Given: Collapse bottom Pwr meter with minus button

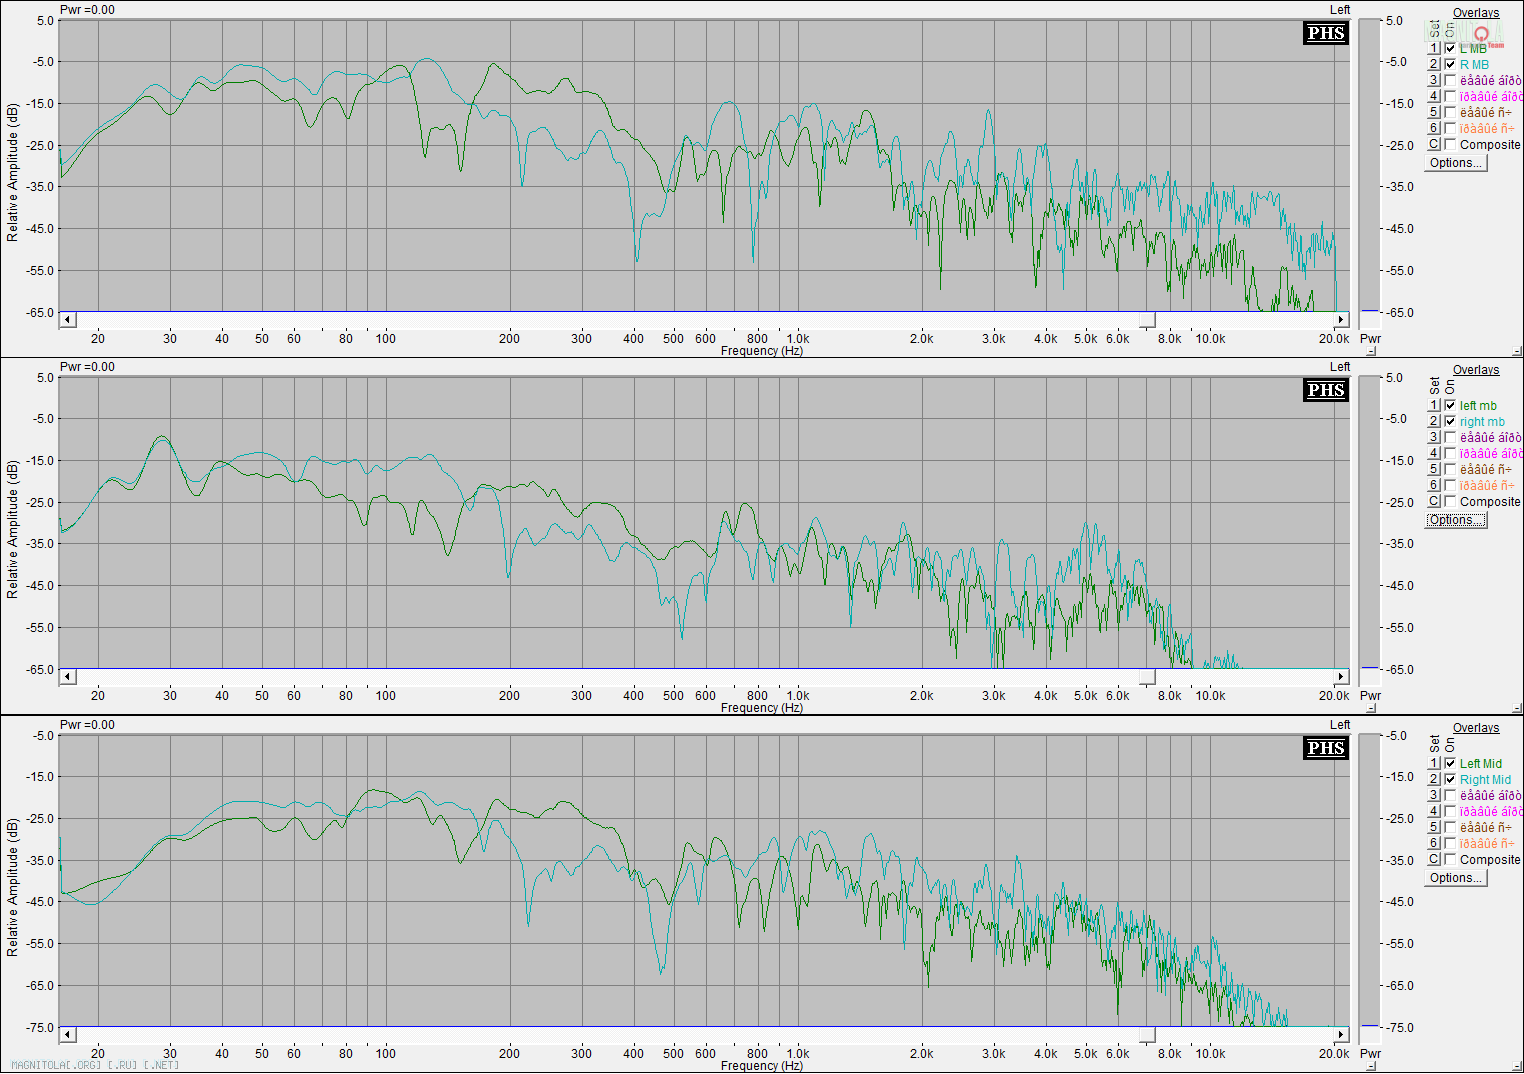Looking at the screenshot, I should (1371, 1066).
